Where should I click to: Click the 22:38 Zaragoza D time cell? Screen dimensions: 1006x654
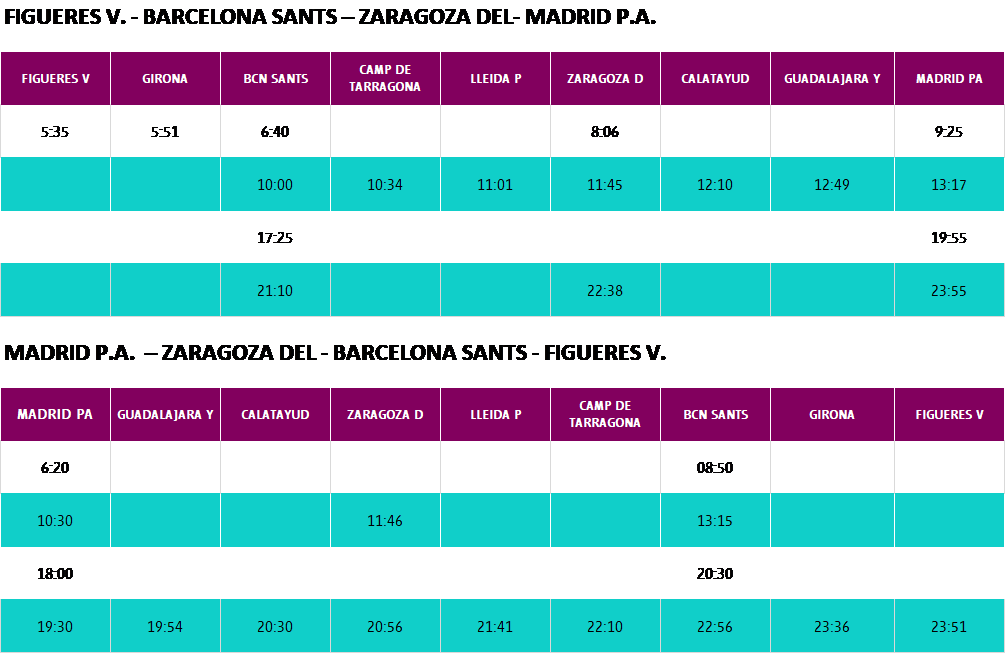[605, 291]
